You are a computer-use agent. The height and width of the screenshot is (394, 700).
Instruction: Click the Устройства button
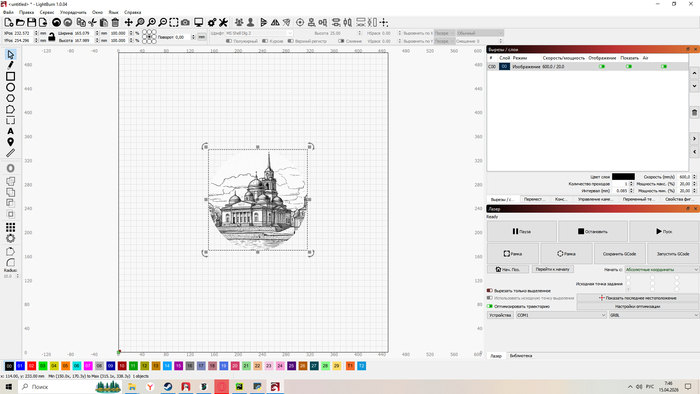click(500, 315)
